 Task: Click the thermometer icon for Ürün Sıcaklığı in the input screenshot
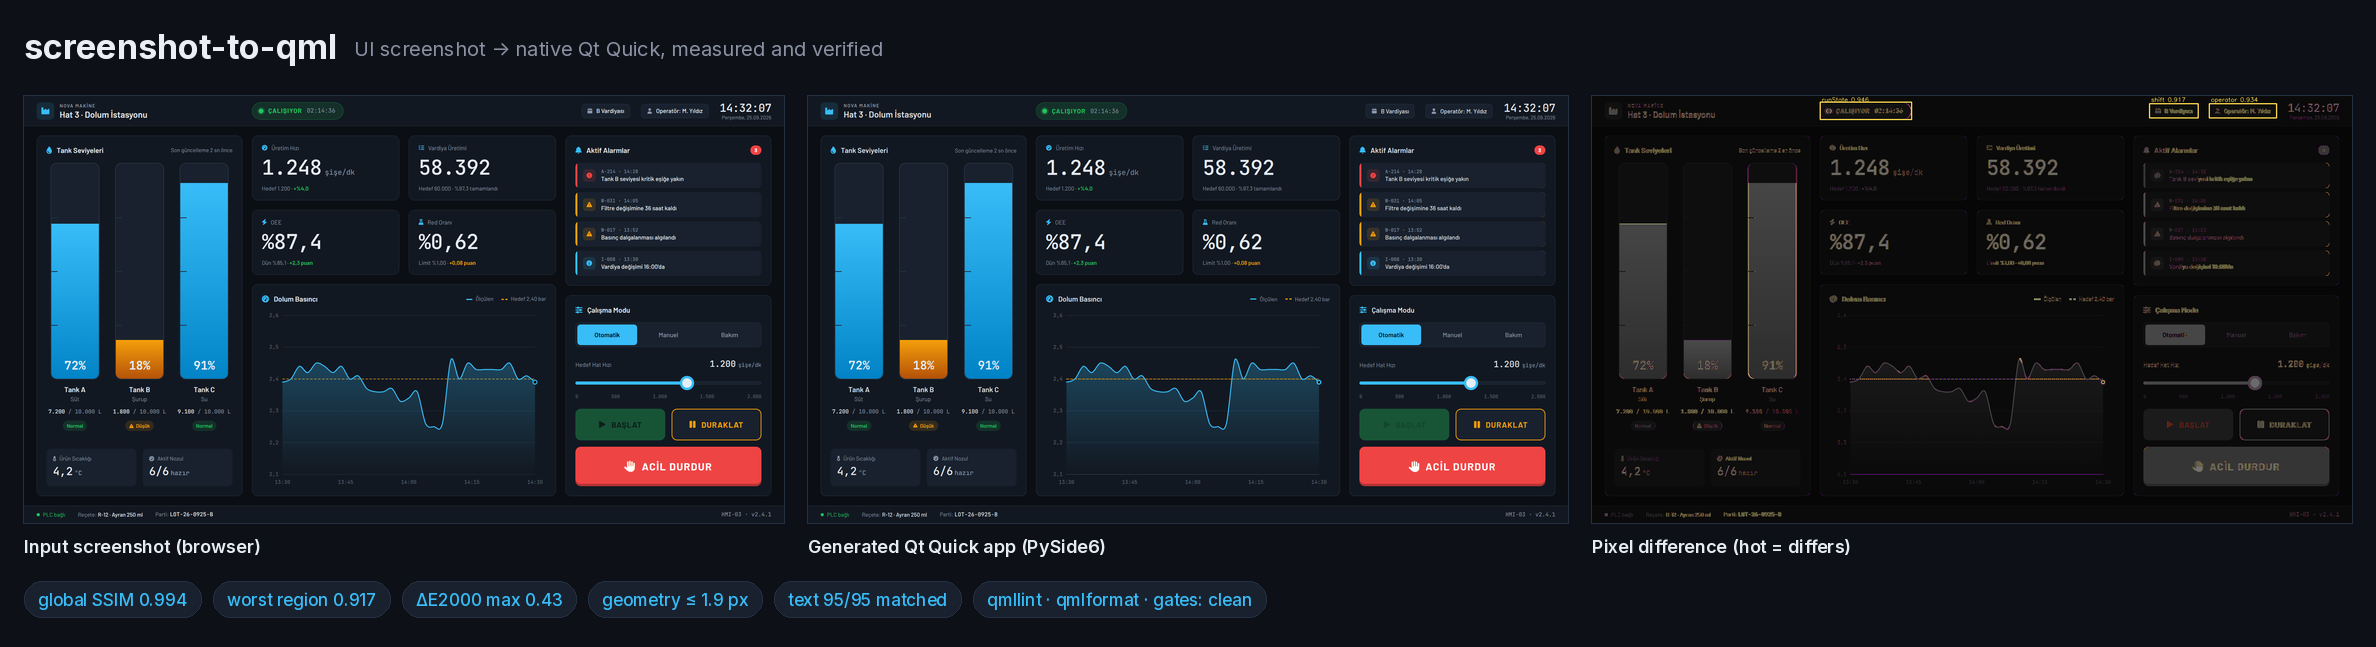(54, 458)
